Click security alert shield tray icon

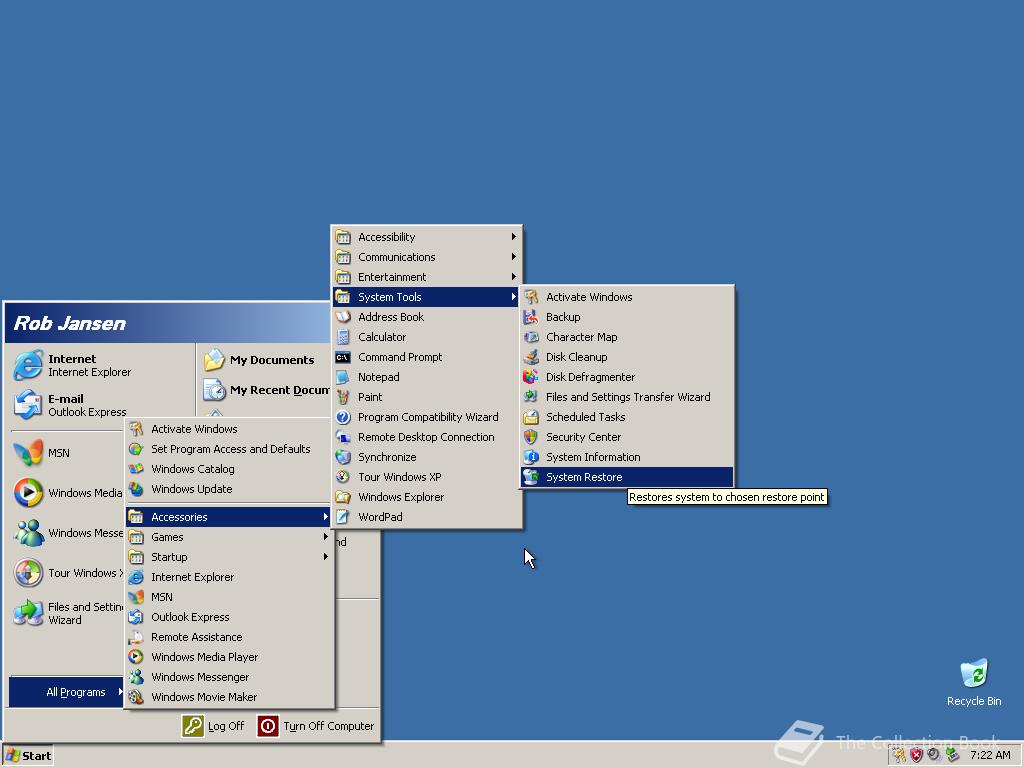coord(917,756)
